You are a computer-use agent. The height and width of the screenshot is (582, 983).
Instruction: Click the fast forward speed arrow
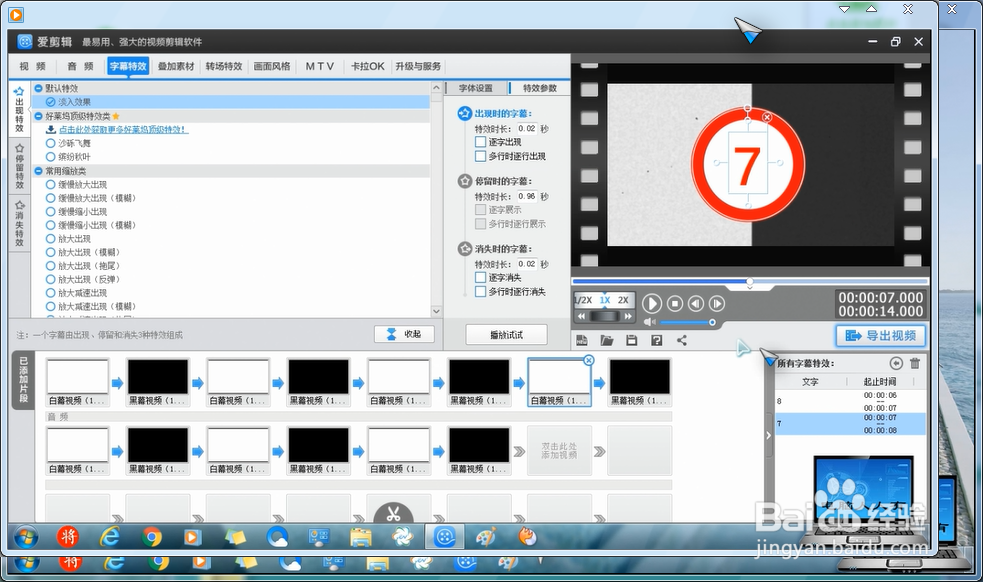(628, 316)
